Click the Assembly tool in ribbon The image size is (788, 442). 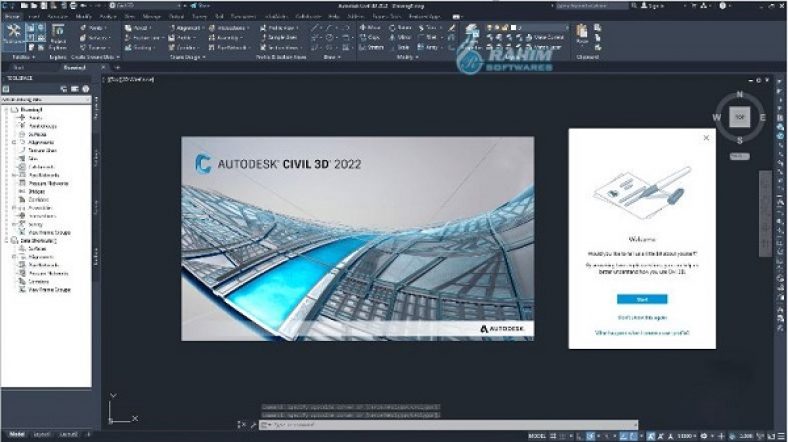226,38
